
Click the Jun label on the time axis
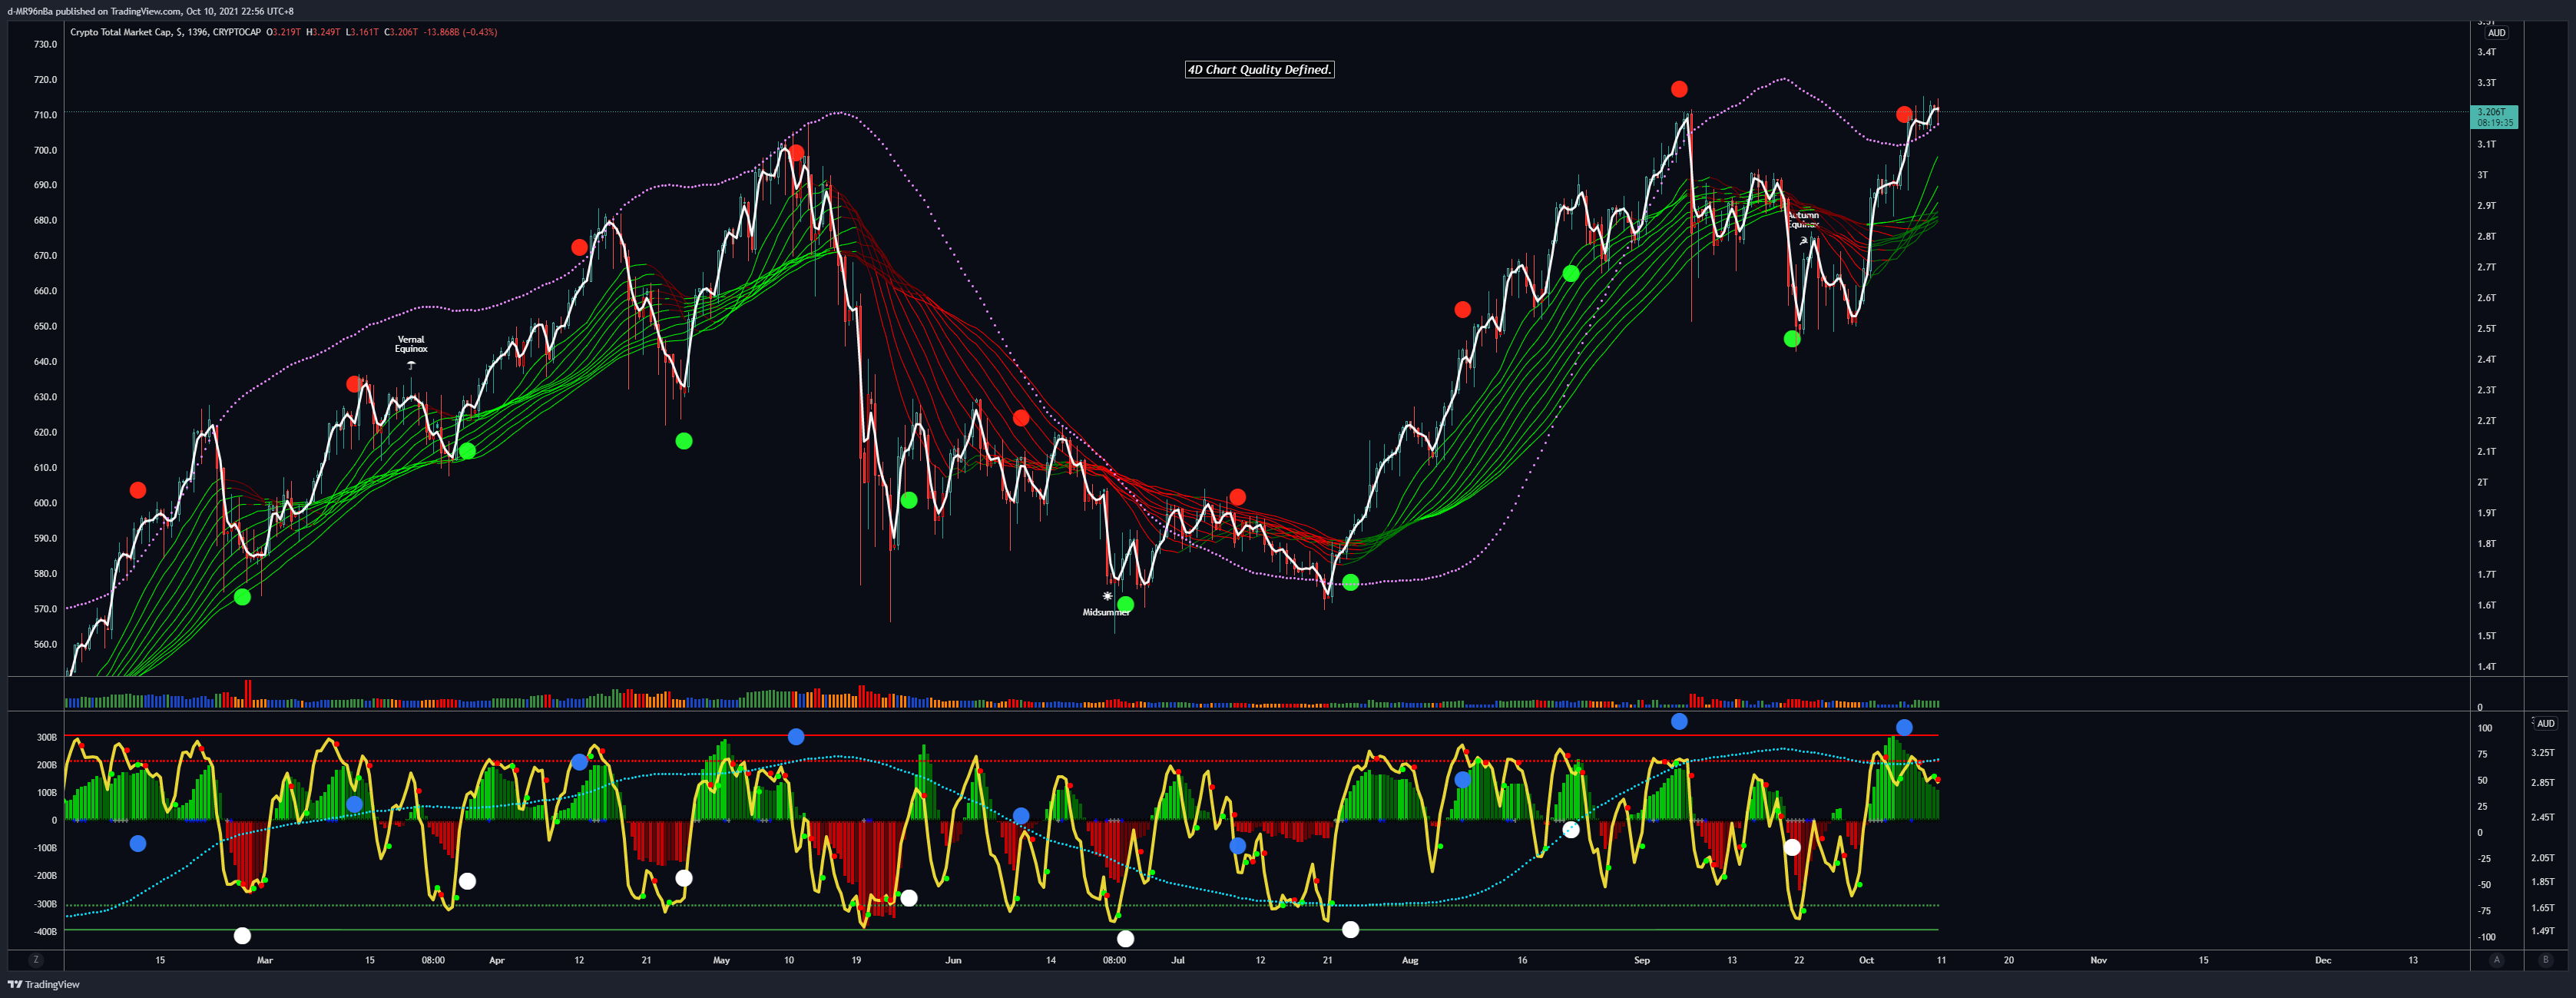click(x=953, y=960)
